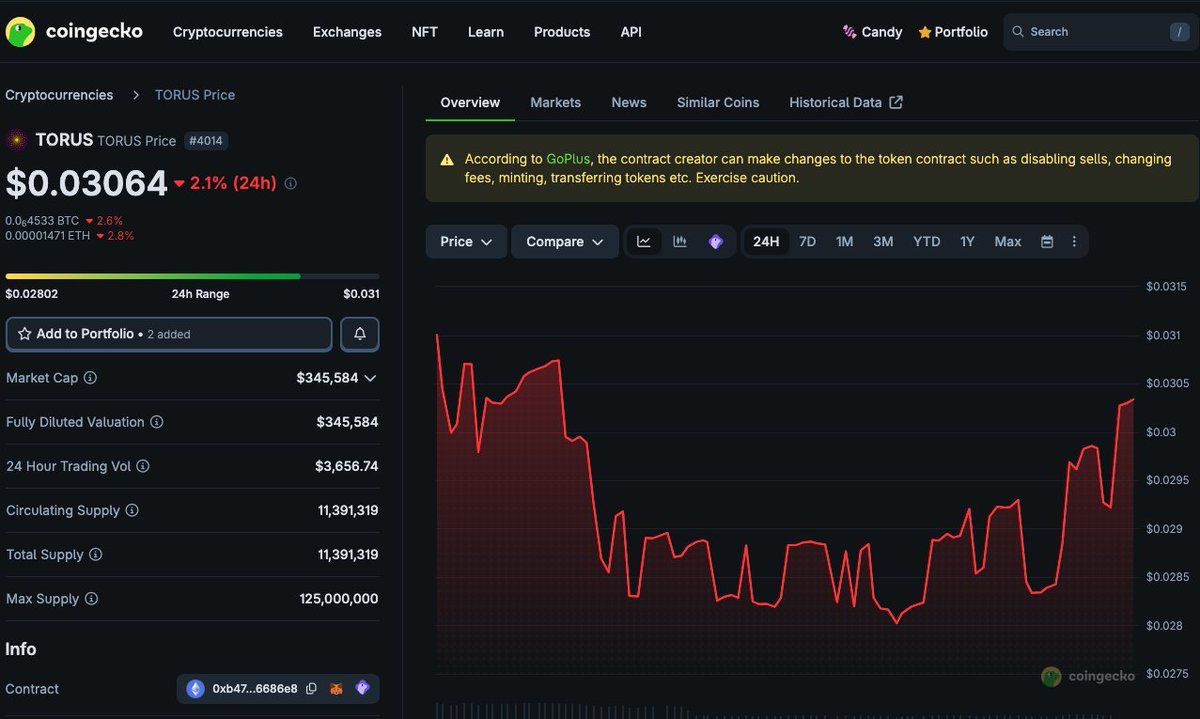
Task: Go to Cryptocurrencies breadcrumb link
Action: click(59, 95)
